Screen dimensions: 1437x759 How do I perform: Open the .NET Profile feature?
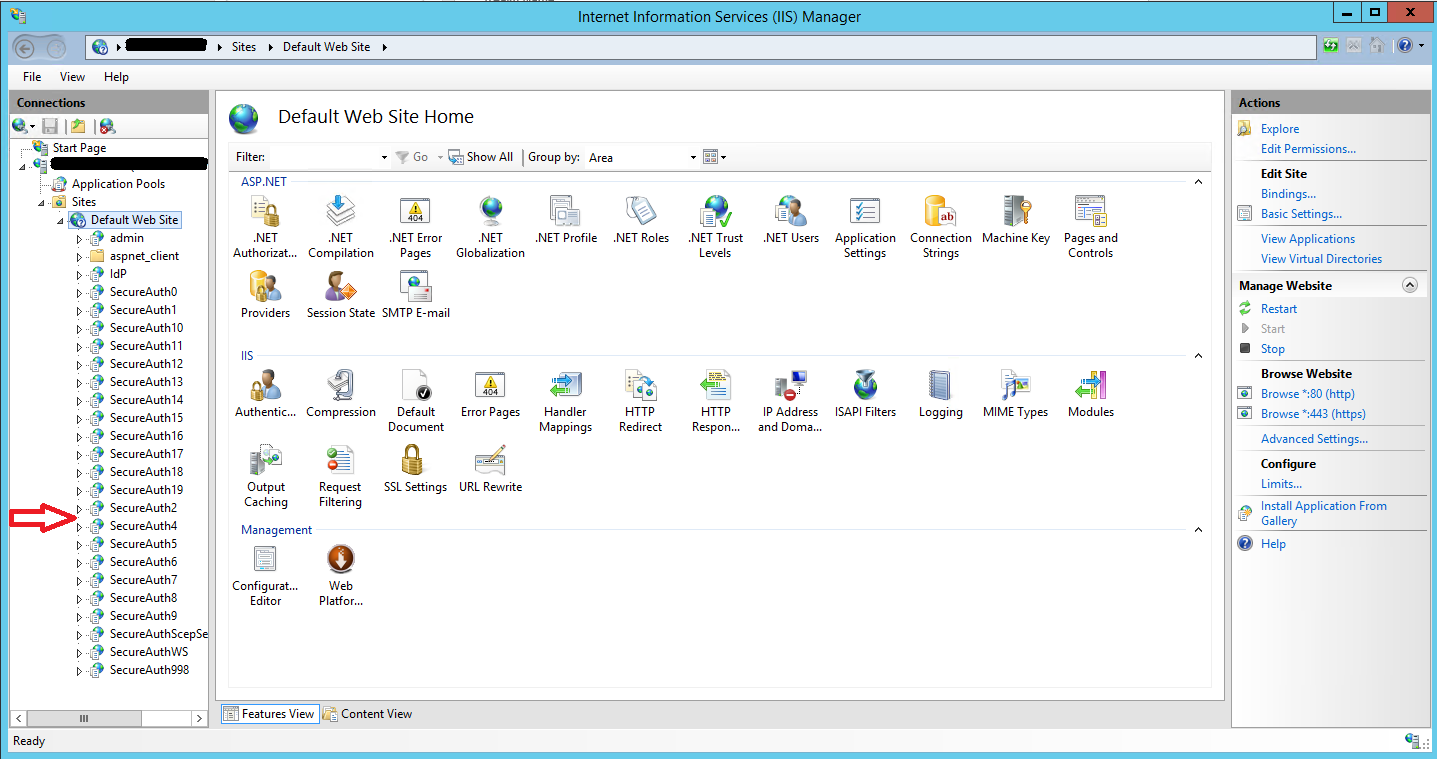pos(566,220)
